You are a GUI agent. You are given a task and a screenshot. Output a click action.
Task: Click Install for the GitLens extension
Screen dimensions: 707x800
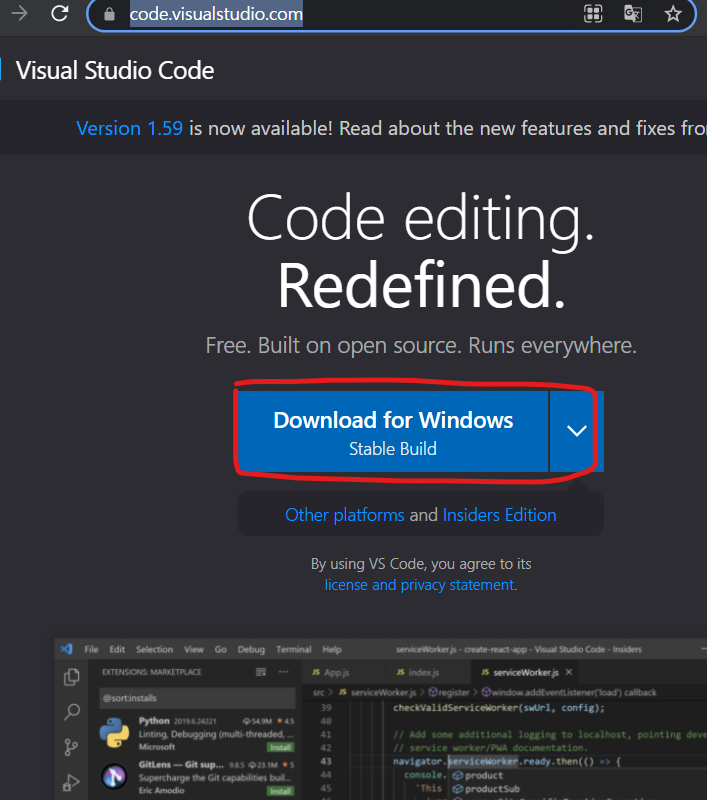(280, 791)
